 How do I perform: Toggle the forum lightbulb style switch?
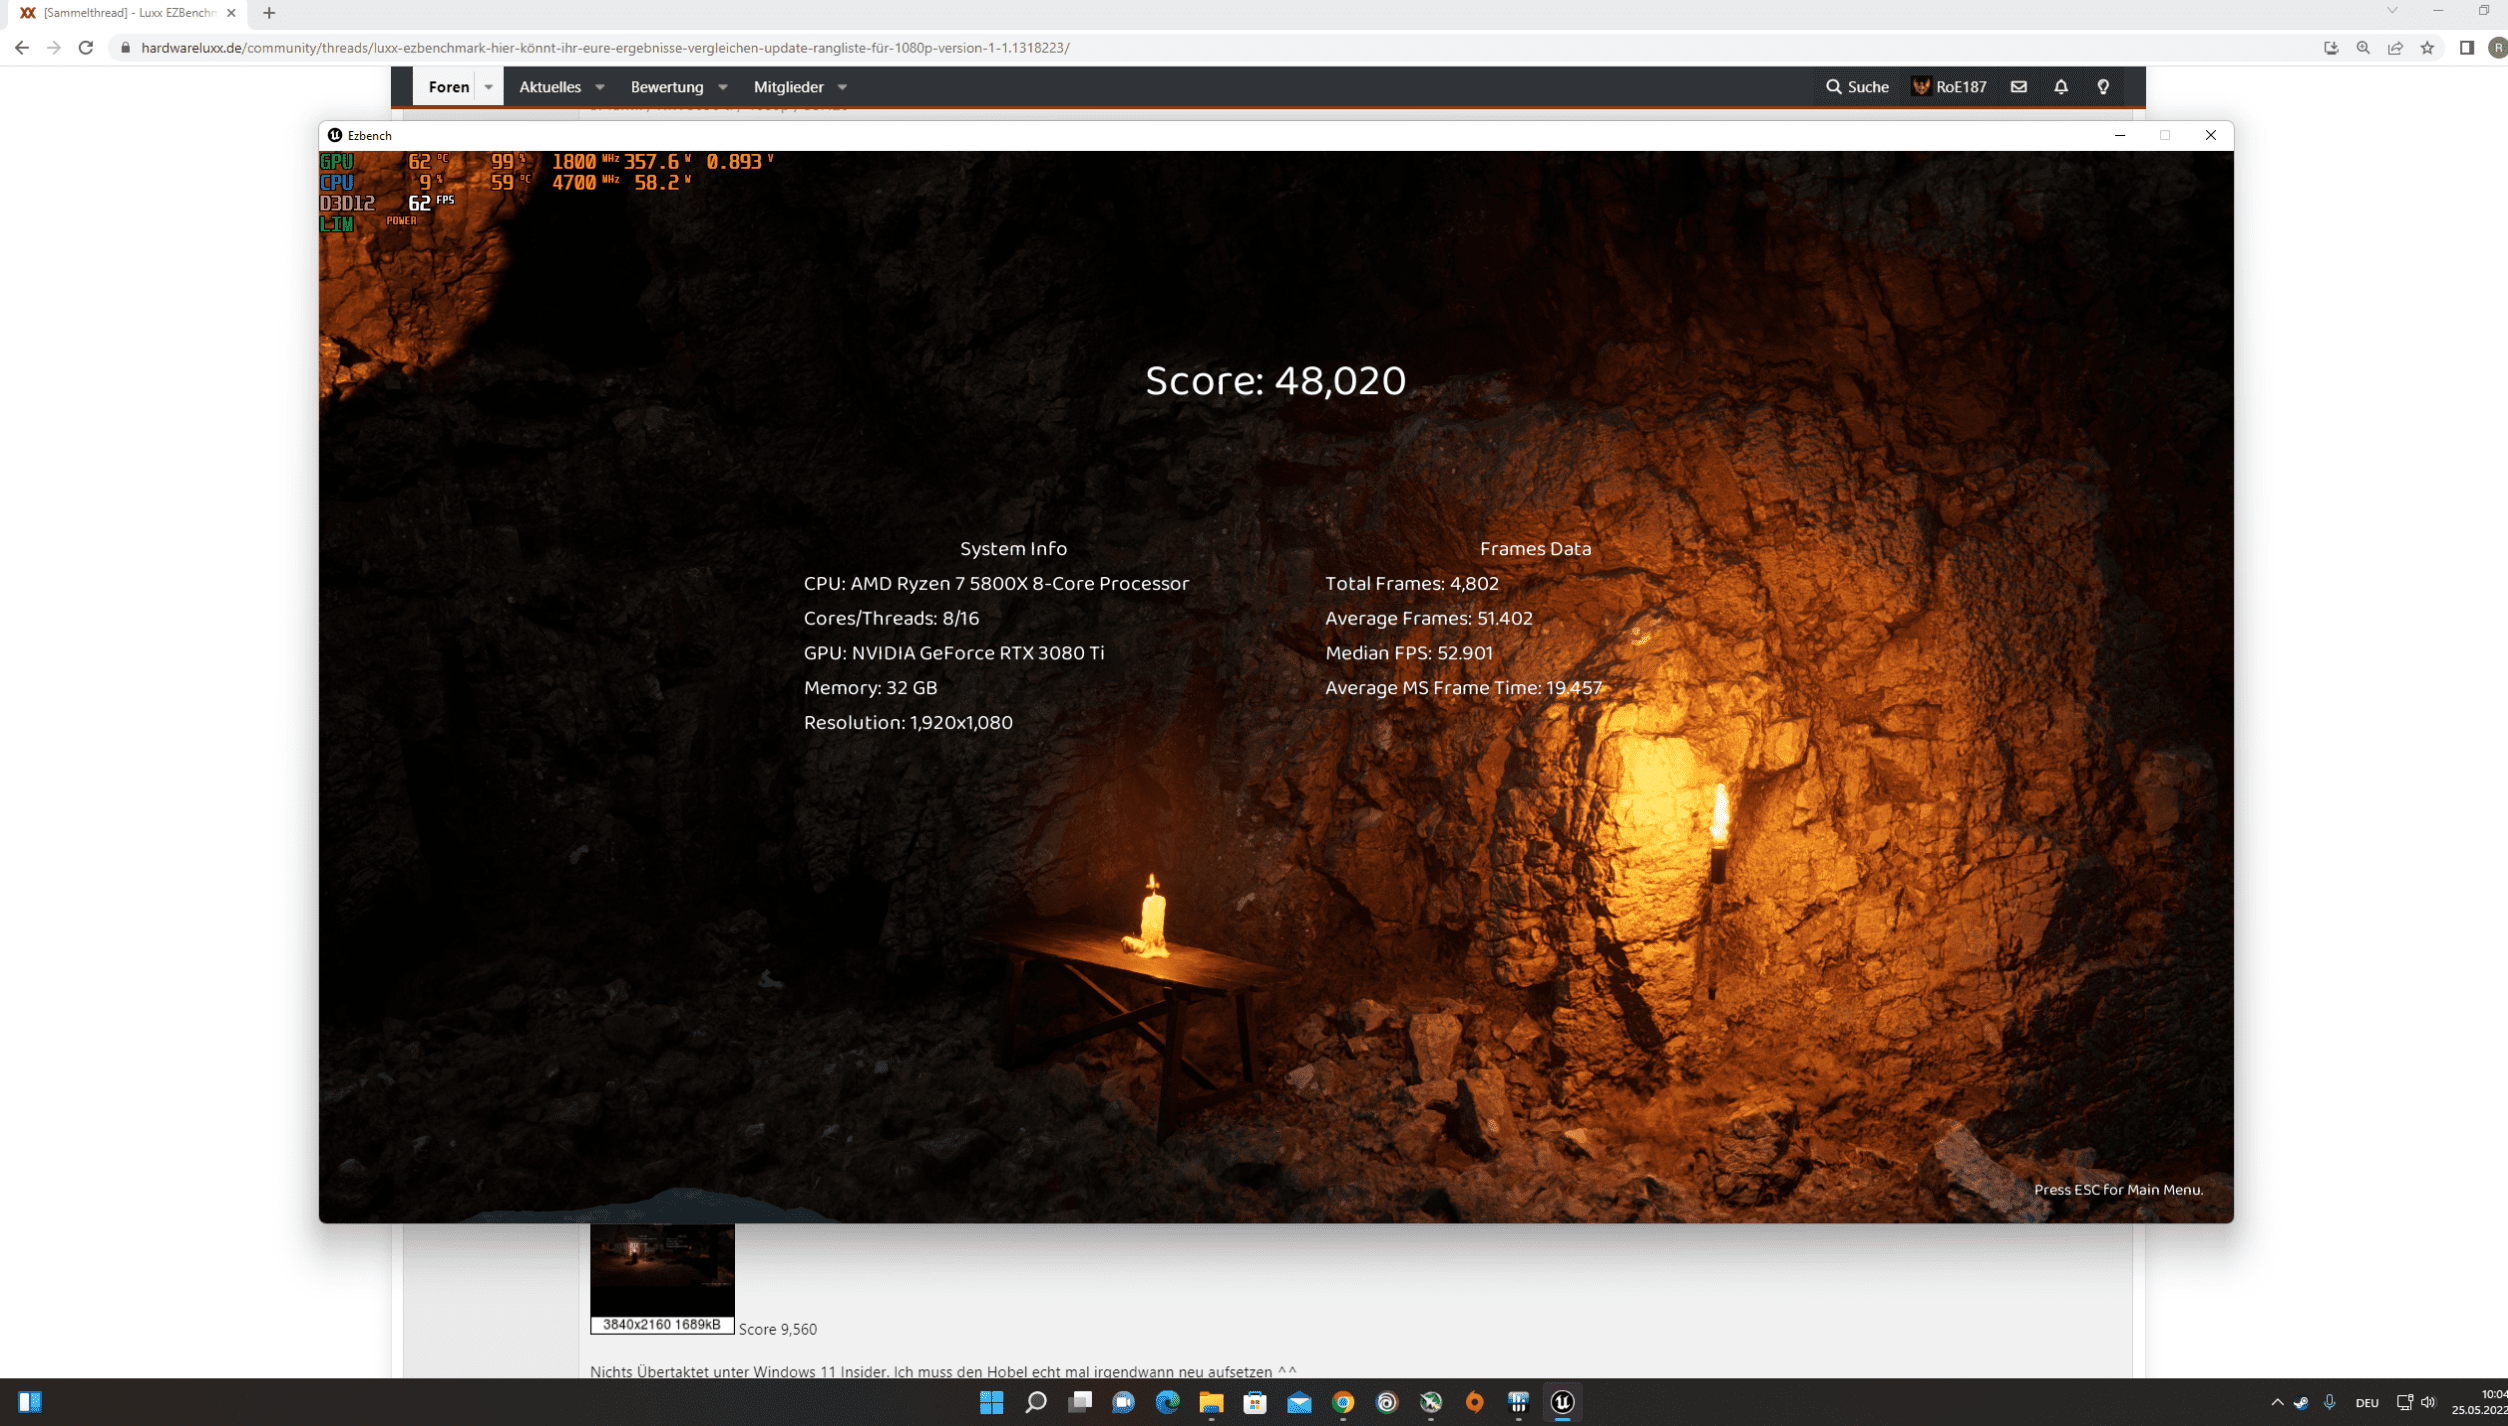[2103, 87]
